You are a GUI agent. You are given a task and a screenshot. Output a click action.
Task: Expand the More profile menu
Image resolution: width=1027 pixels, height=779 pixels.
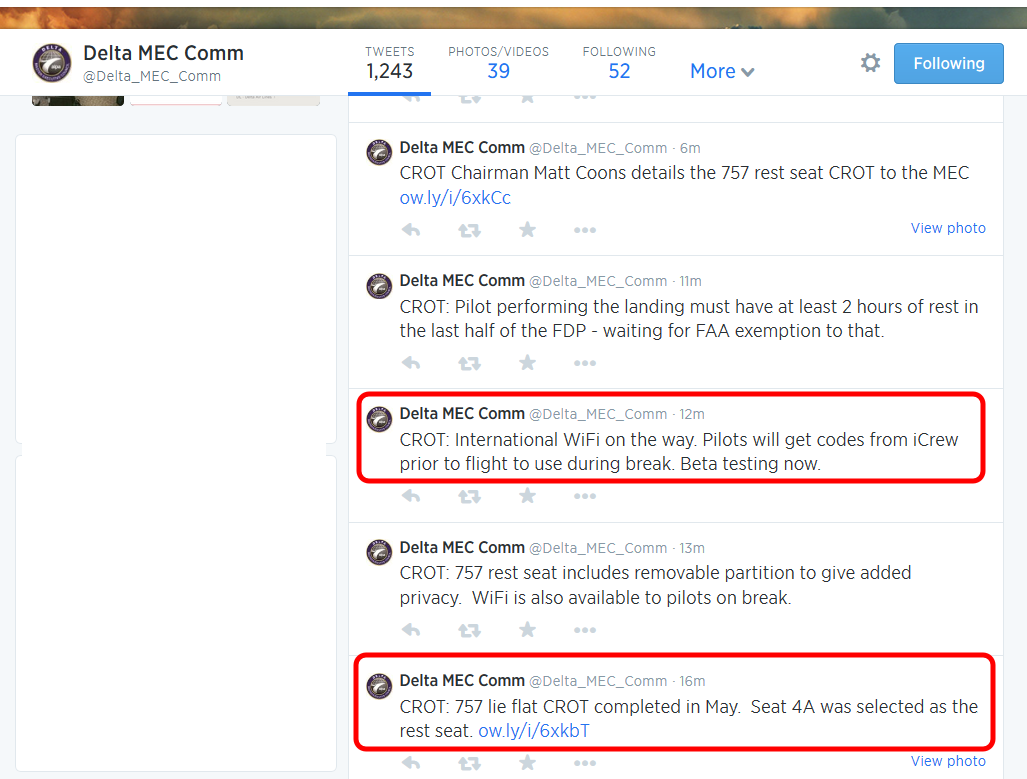[x=722, y=71]
